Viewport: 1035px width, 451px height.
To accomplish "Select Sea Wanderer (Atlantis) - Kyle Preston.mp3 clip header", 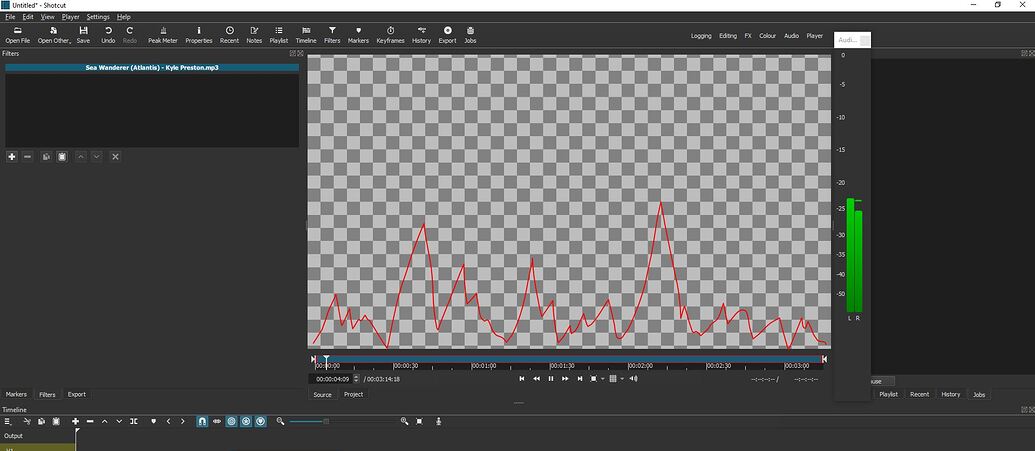I will coord(152,67).
